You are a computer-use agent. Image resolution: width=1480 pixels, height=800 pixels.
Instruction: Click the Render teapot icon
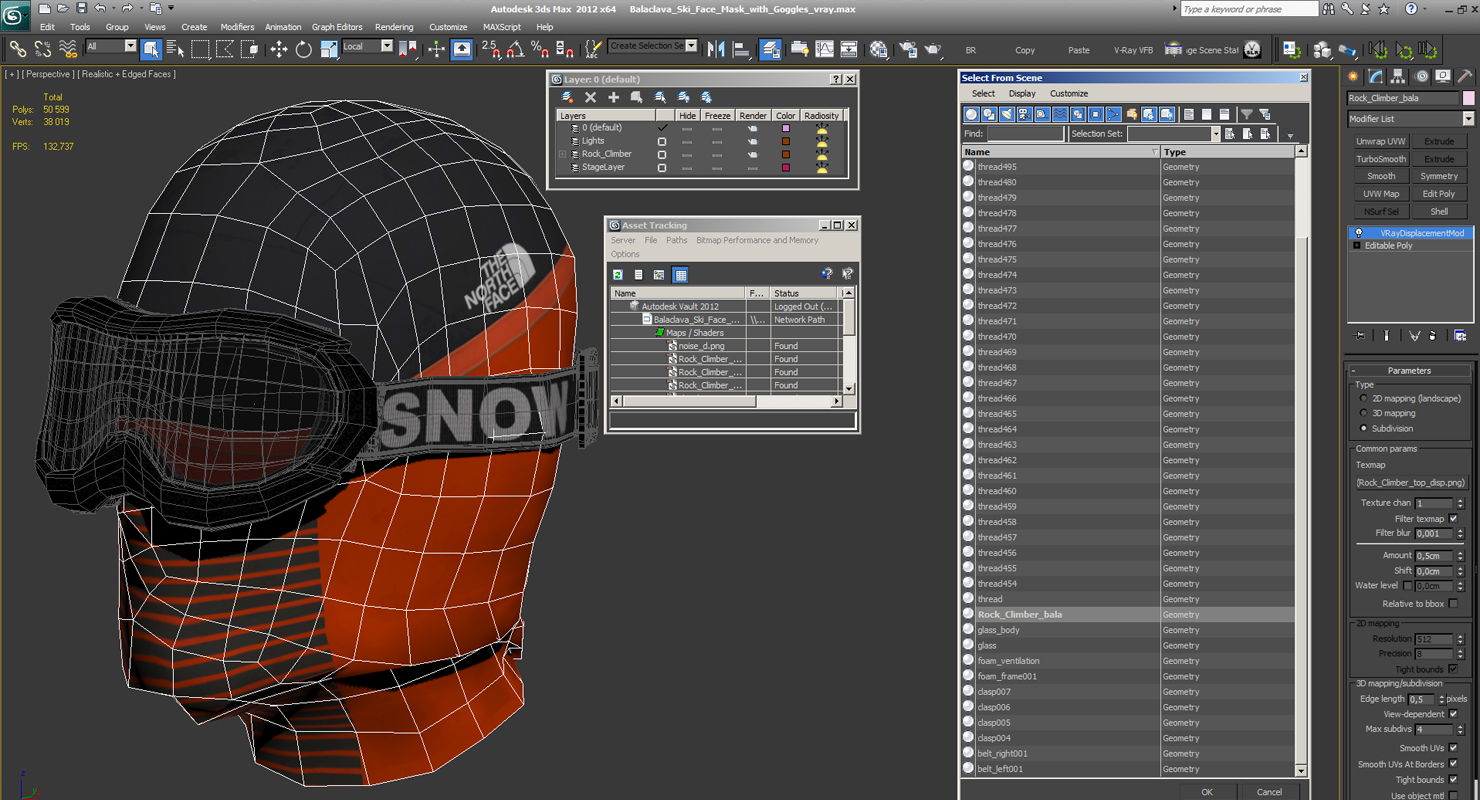932,48
